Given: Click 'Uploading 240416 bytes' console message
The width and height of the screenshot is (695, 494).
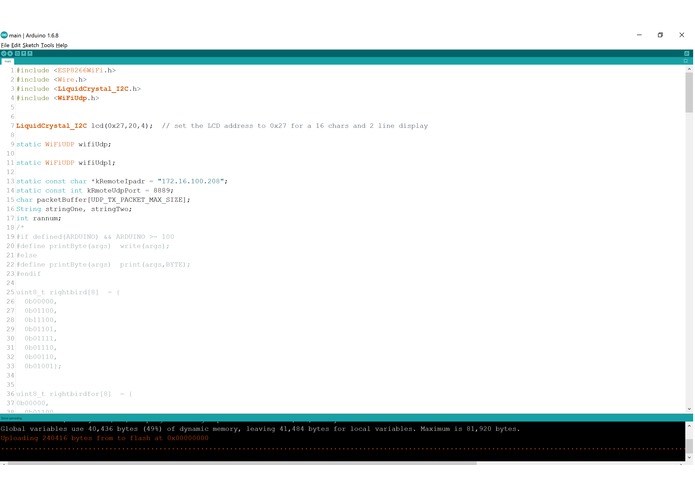Looking at the screenshot, I should (105, 438).
